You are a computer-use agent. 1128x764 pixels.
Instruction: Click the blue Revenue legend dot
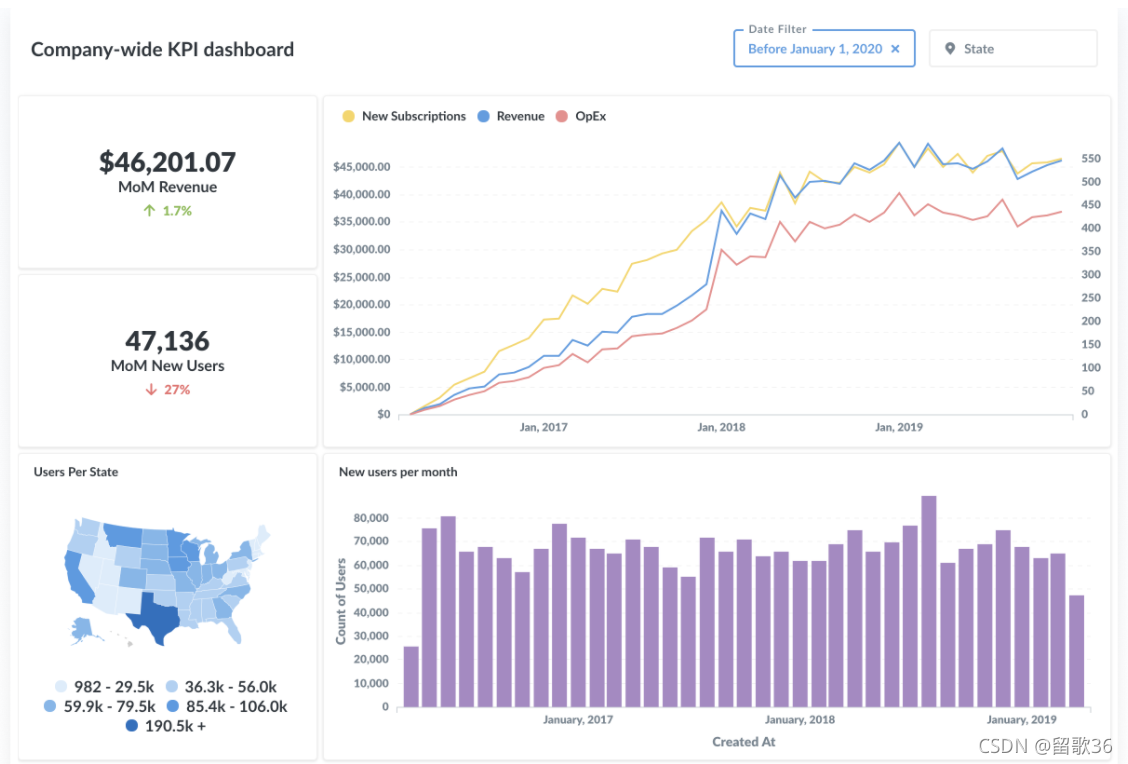click(483, 116)
